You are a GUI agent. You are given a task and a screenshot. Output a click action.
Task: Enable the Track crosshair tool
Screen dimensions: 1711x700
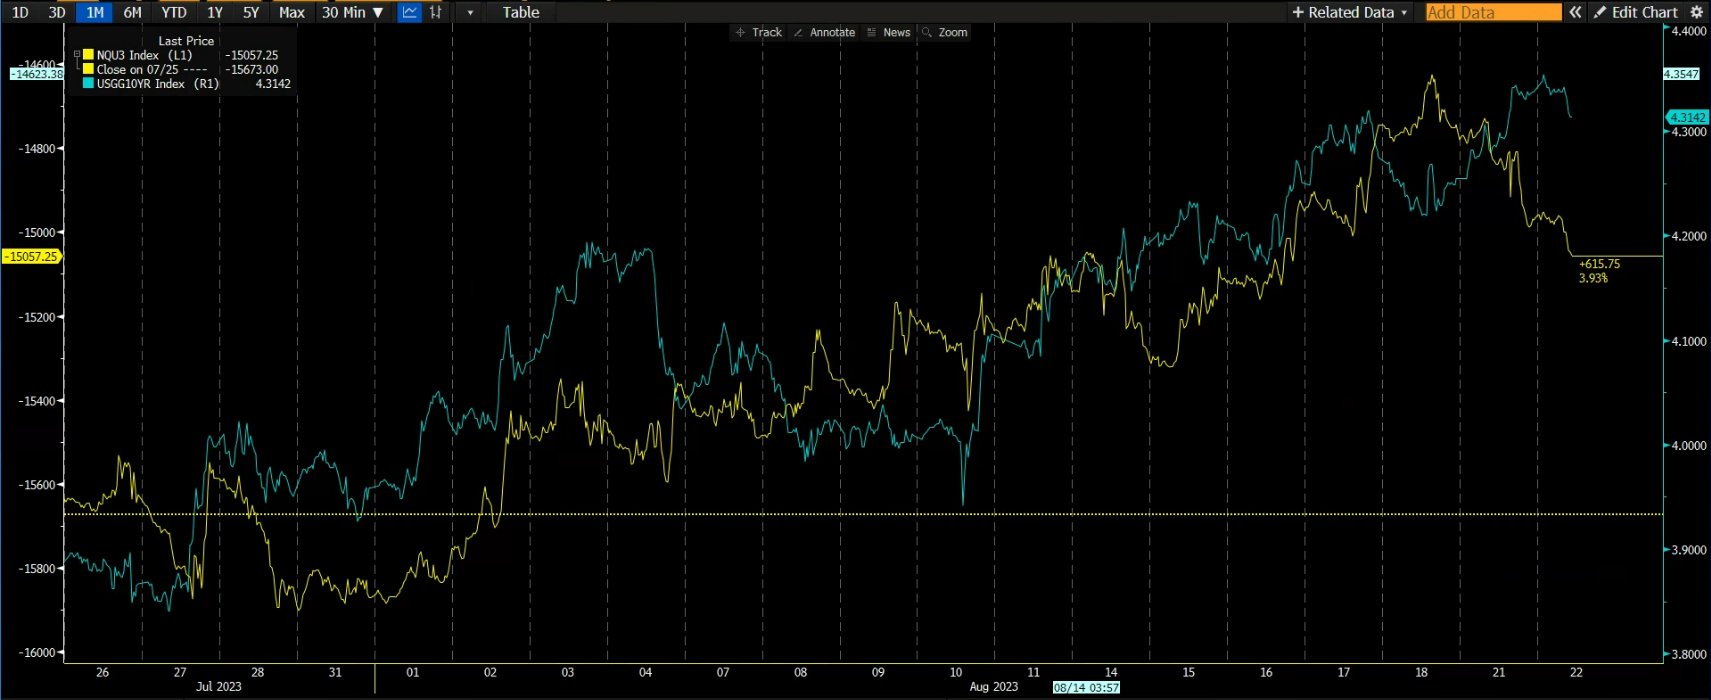759,32
